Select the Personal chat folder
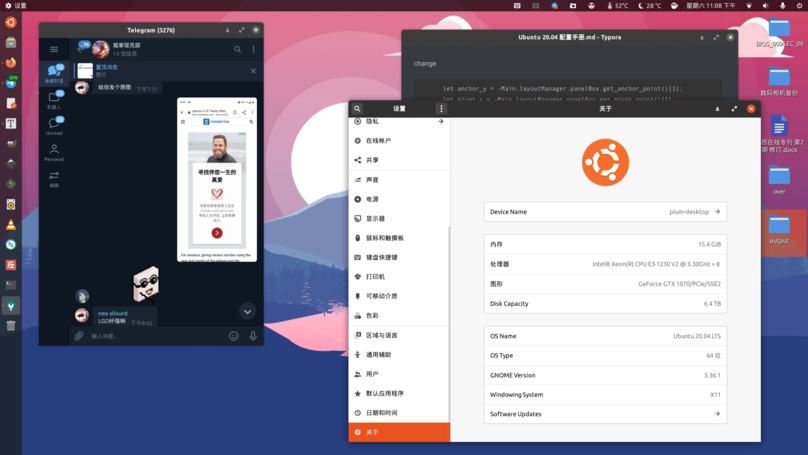Image resolution: width=808 pixels, height=455 pixels. [x=54, y=152]
